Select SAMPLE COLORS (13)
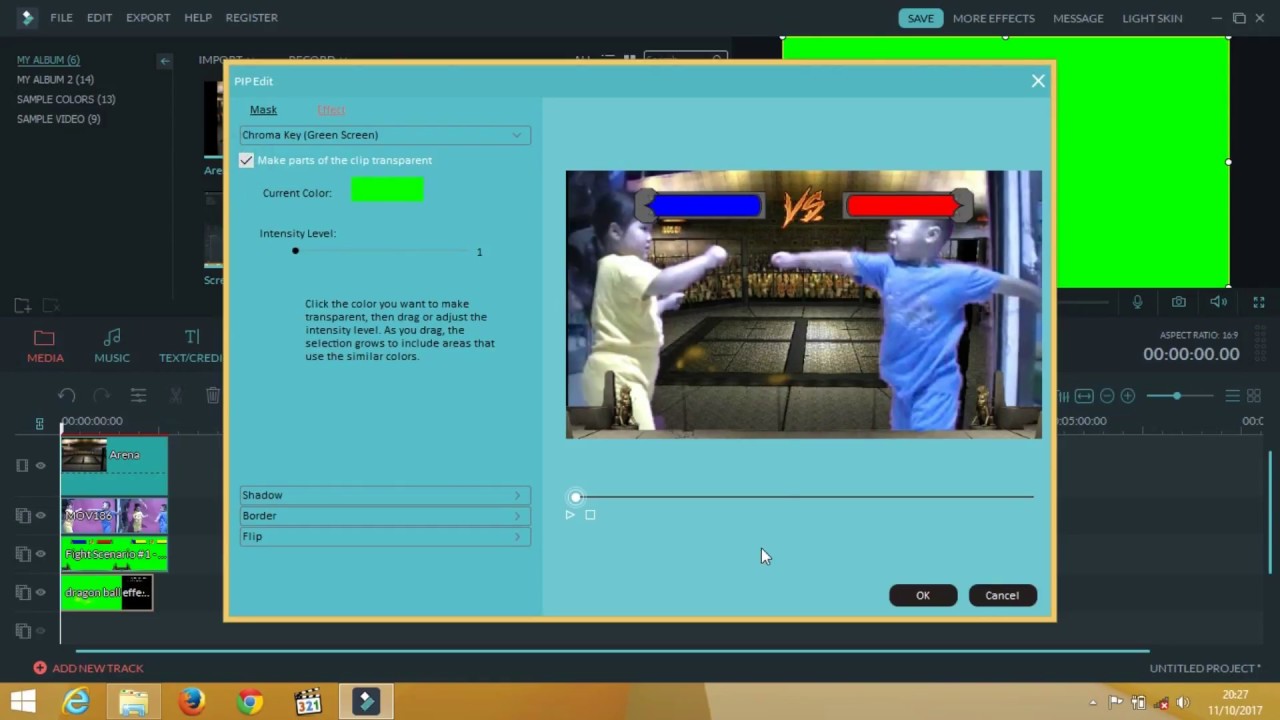1280x720 pixels. [66, 99]
